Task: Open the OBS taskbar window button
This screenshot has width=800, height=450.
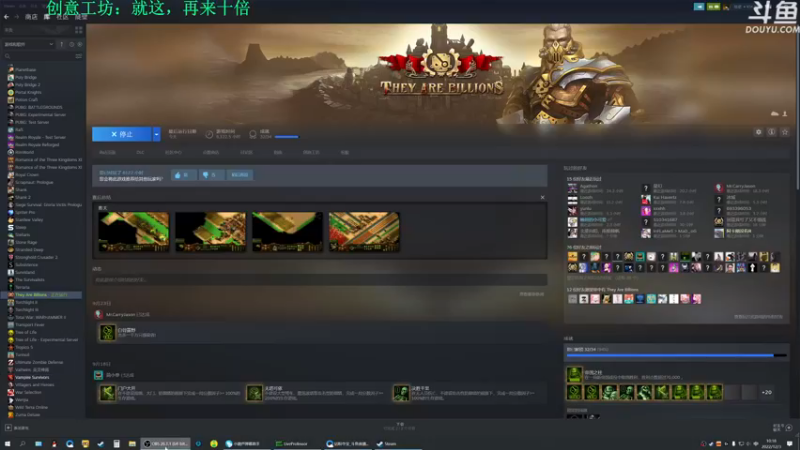Action: point(166,444)
